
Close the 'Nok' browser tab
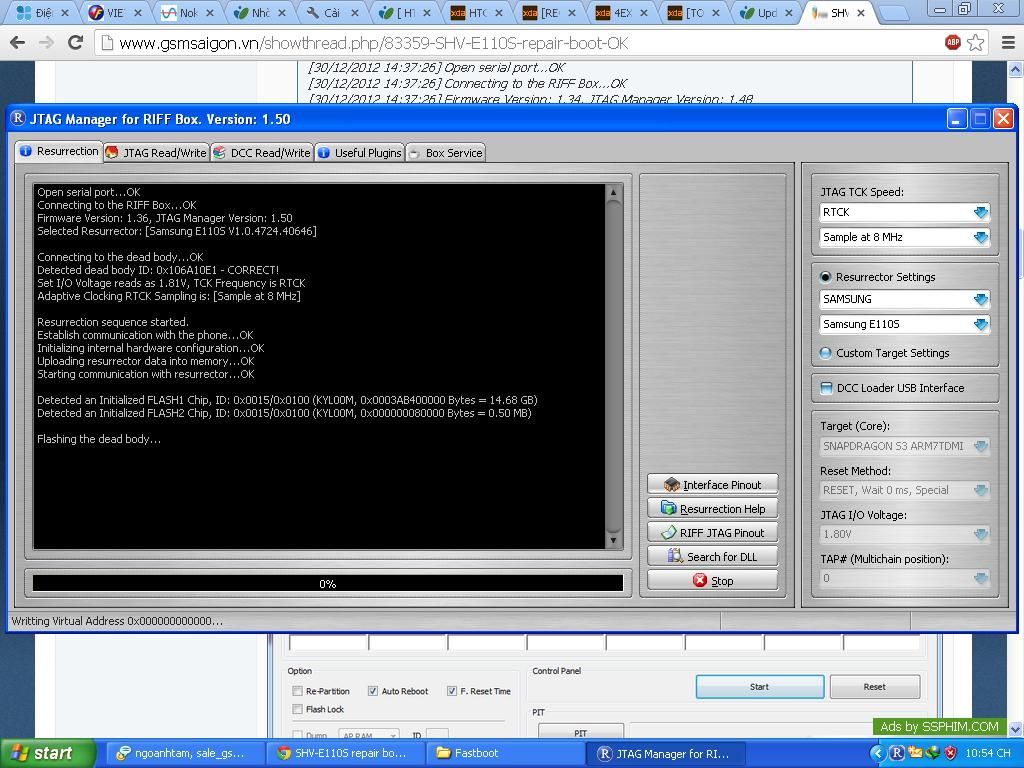point(210,13)
